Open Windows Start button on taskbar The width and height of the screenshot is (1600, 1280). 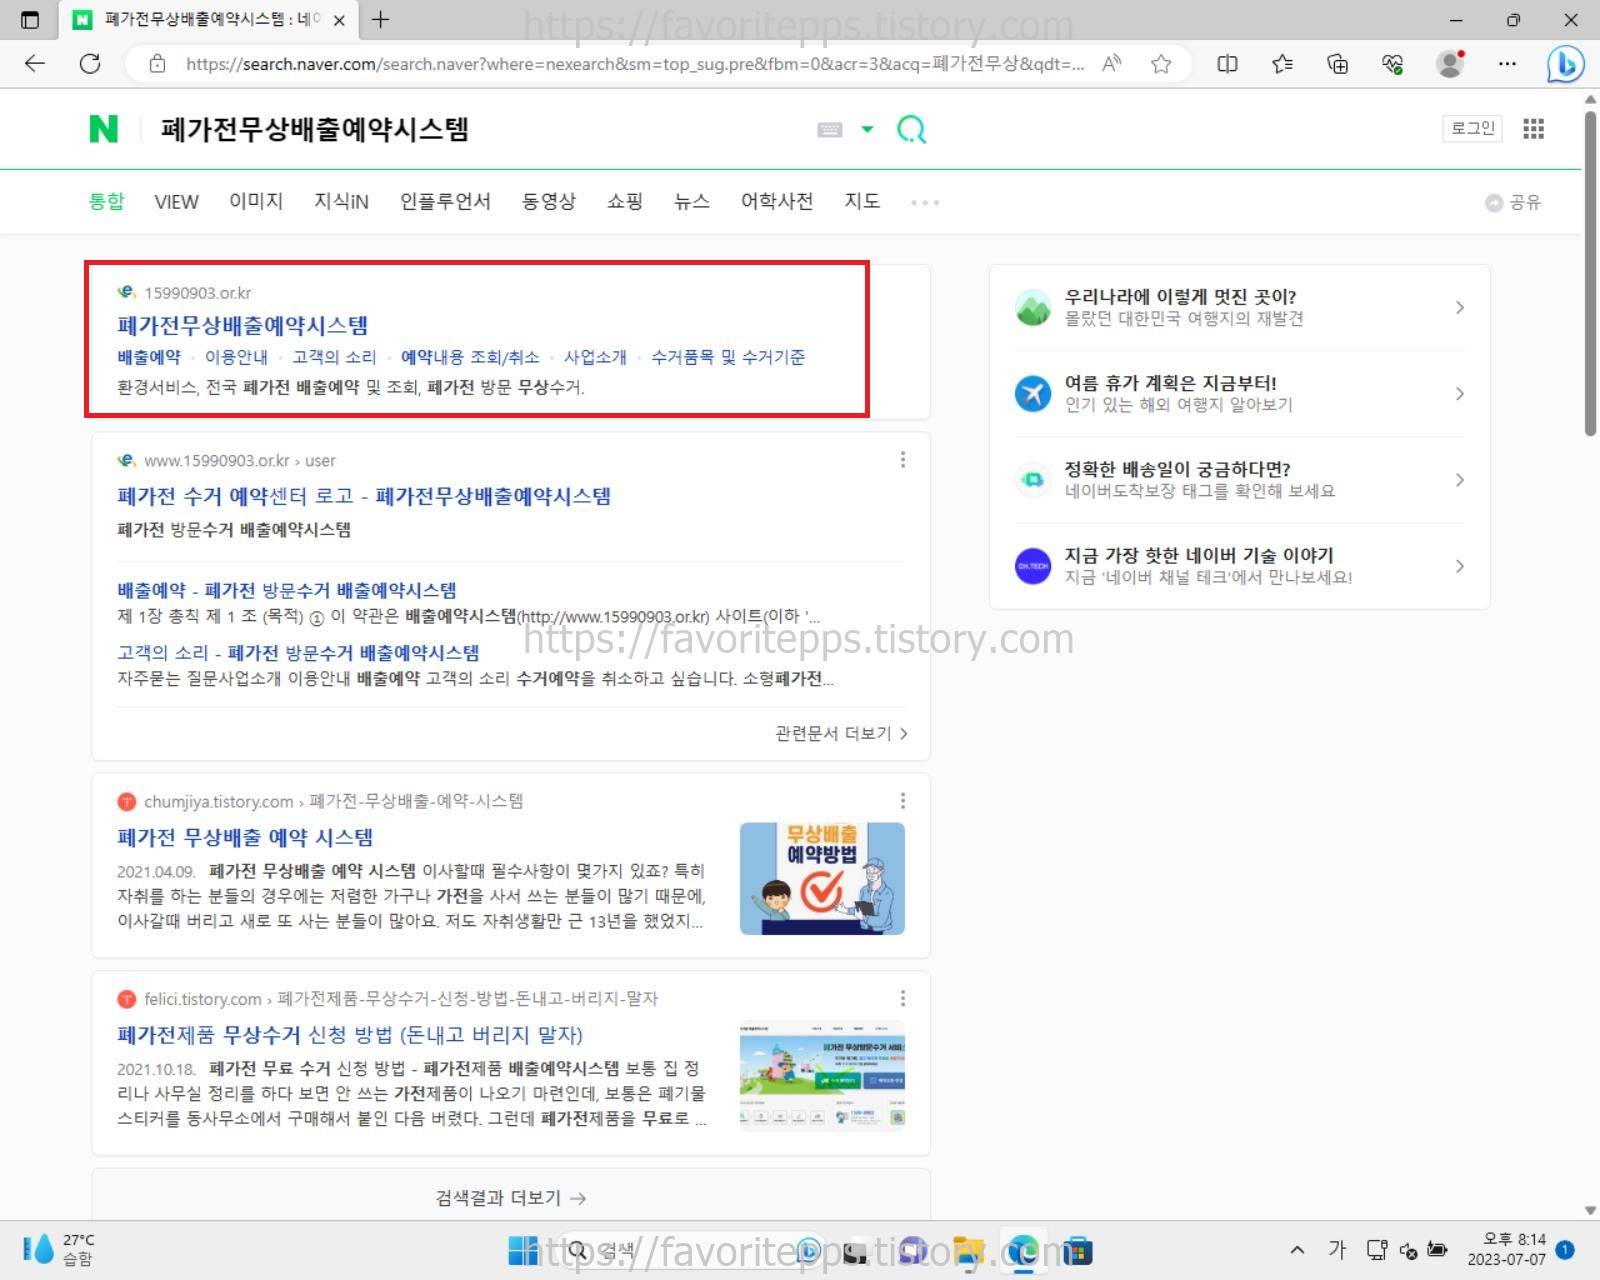pyautogui.click(x=523, y=1250)
